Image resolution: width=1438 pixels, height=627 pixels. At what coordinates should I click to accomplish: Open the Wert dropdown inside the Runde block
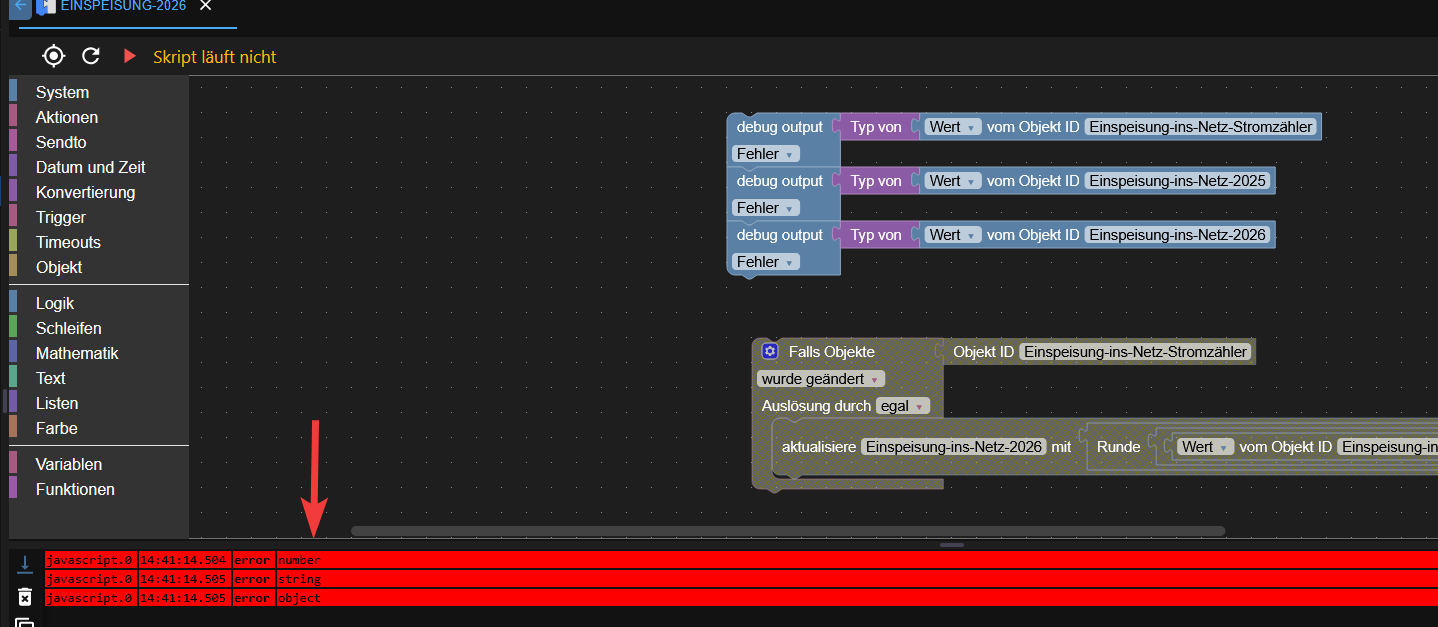(1205, 446)
